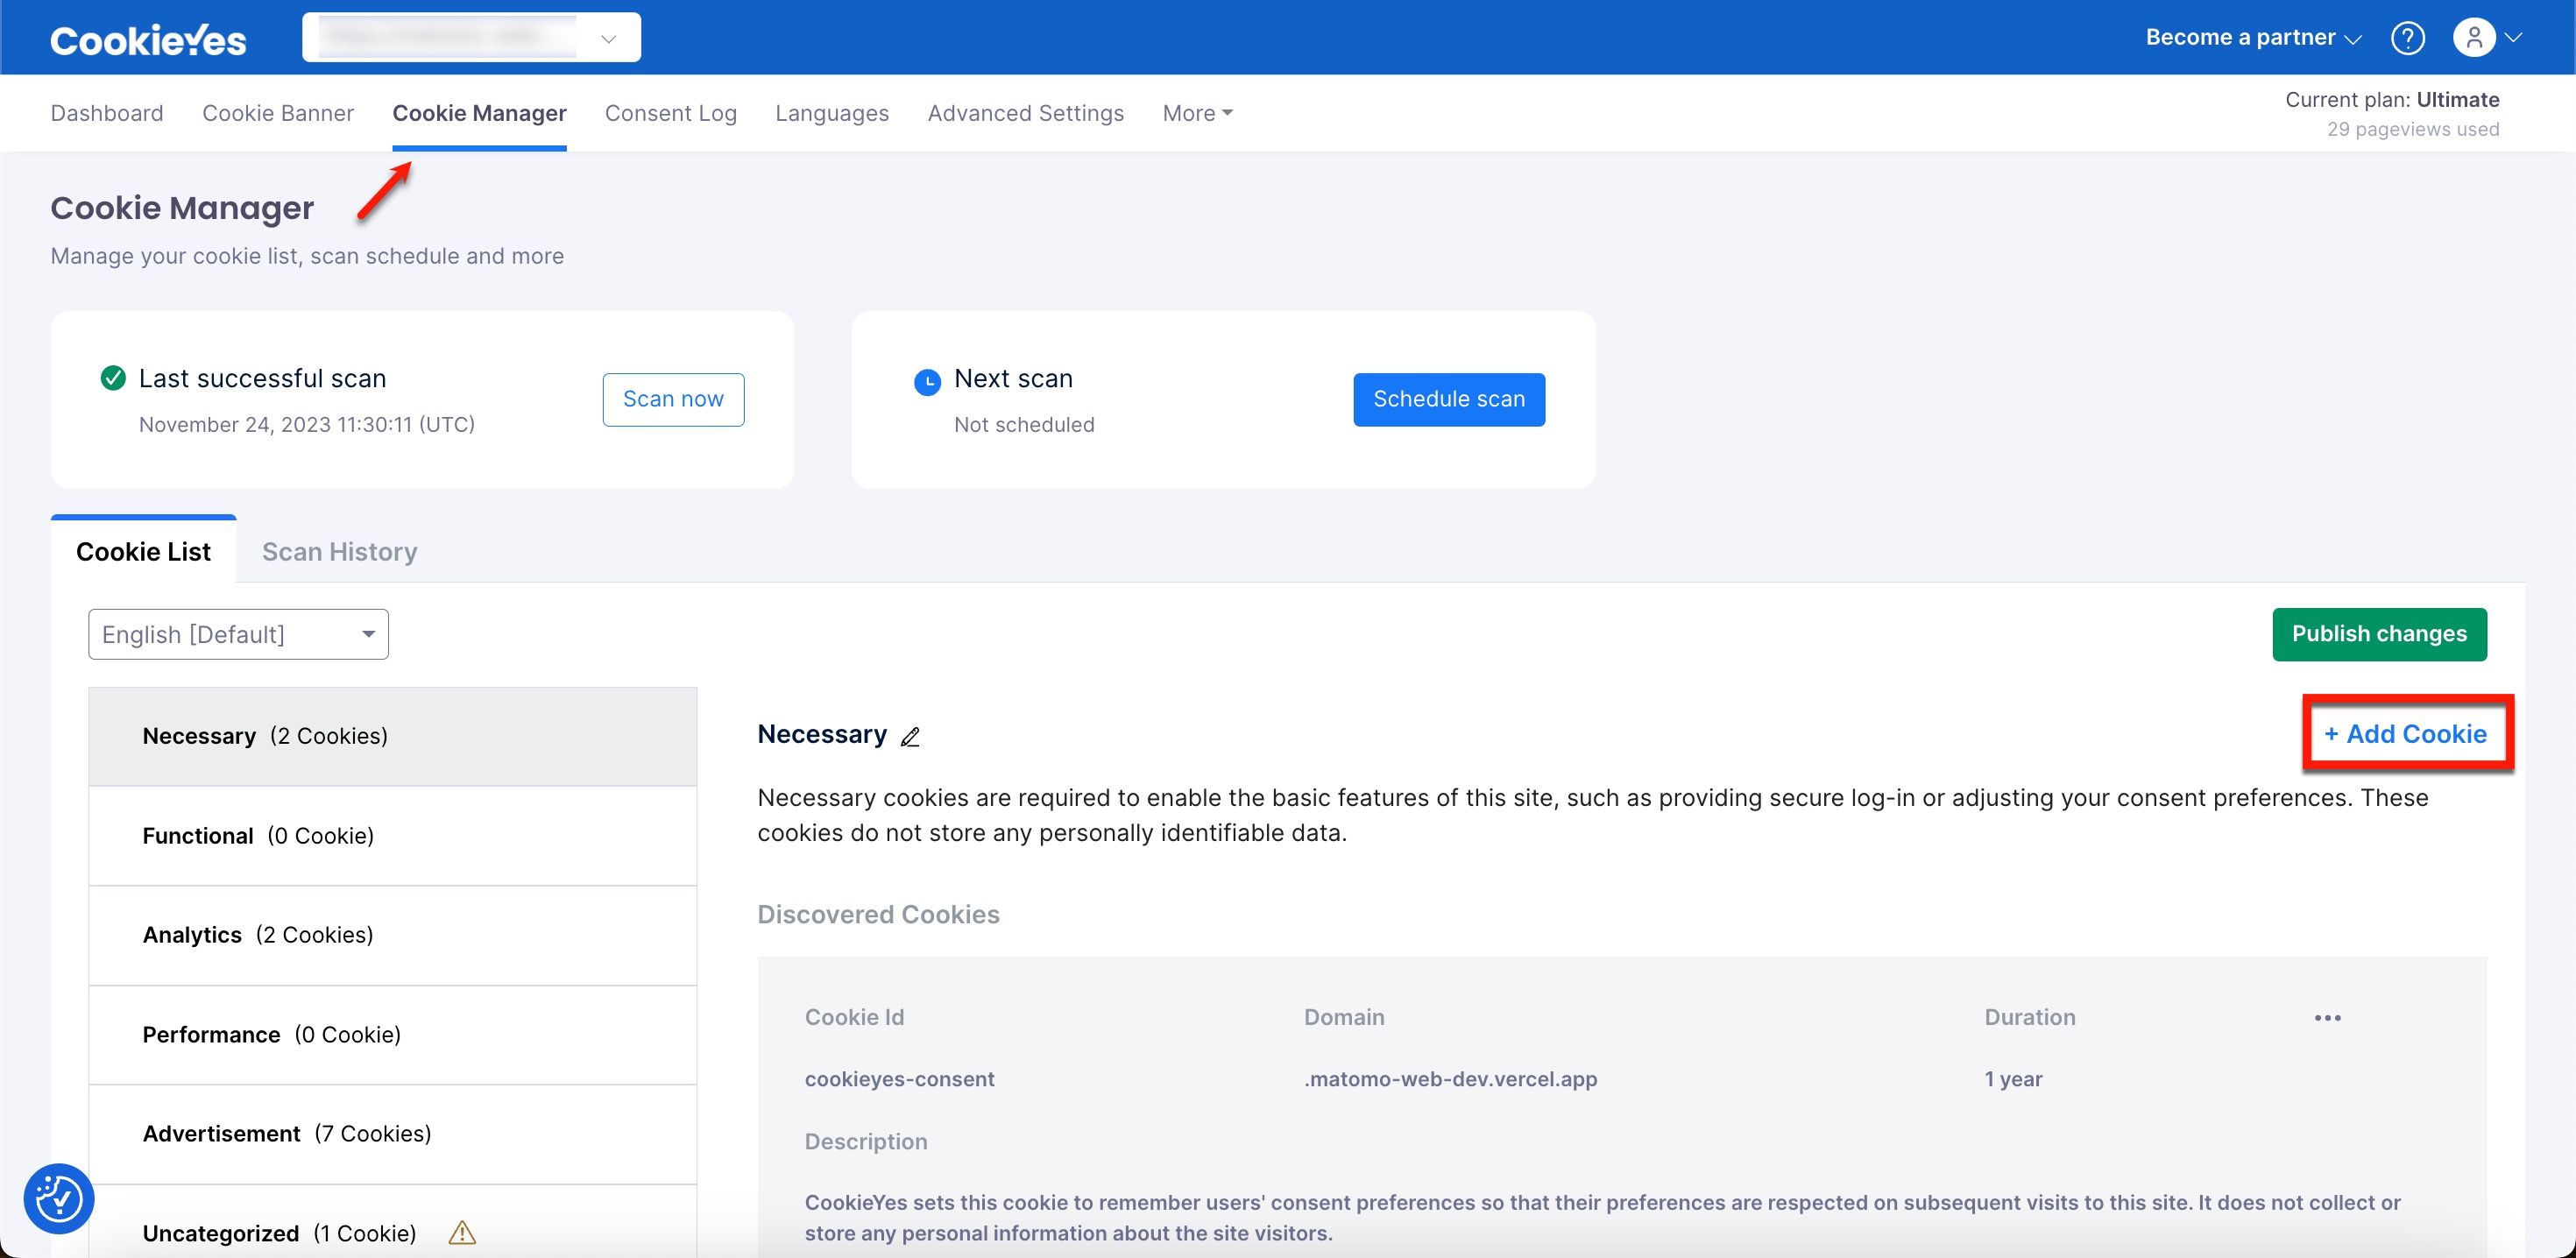The height and width of the screenshot is (1258, 2576).
Task: Select the Advertisement (7 Cookies) category
Action: point(392,1134)
